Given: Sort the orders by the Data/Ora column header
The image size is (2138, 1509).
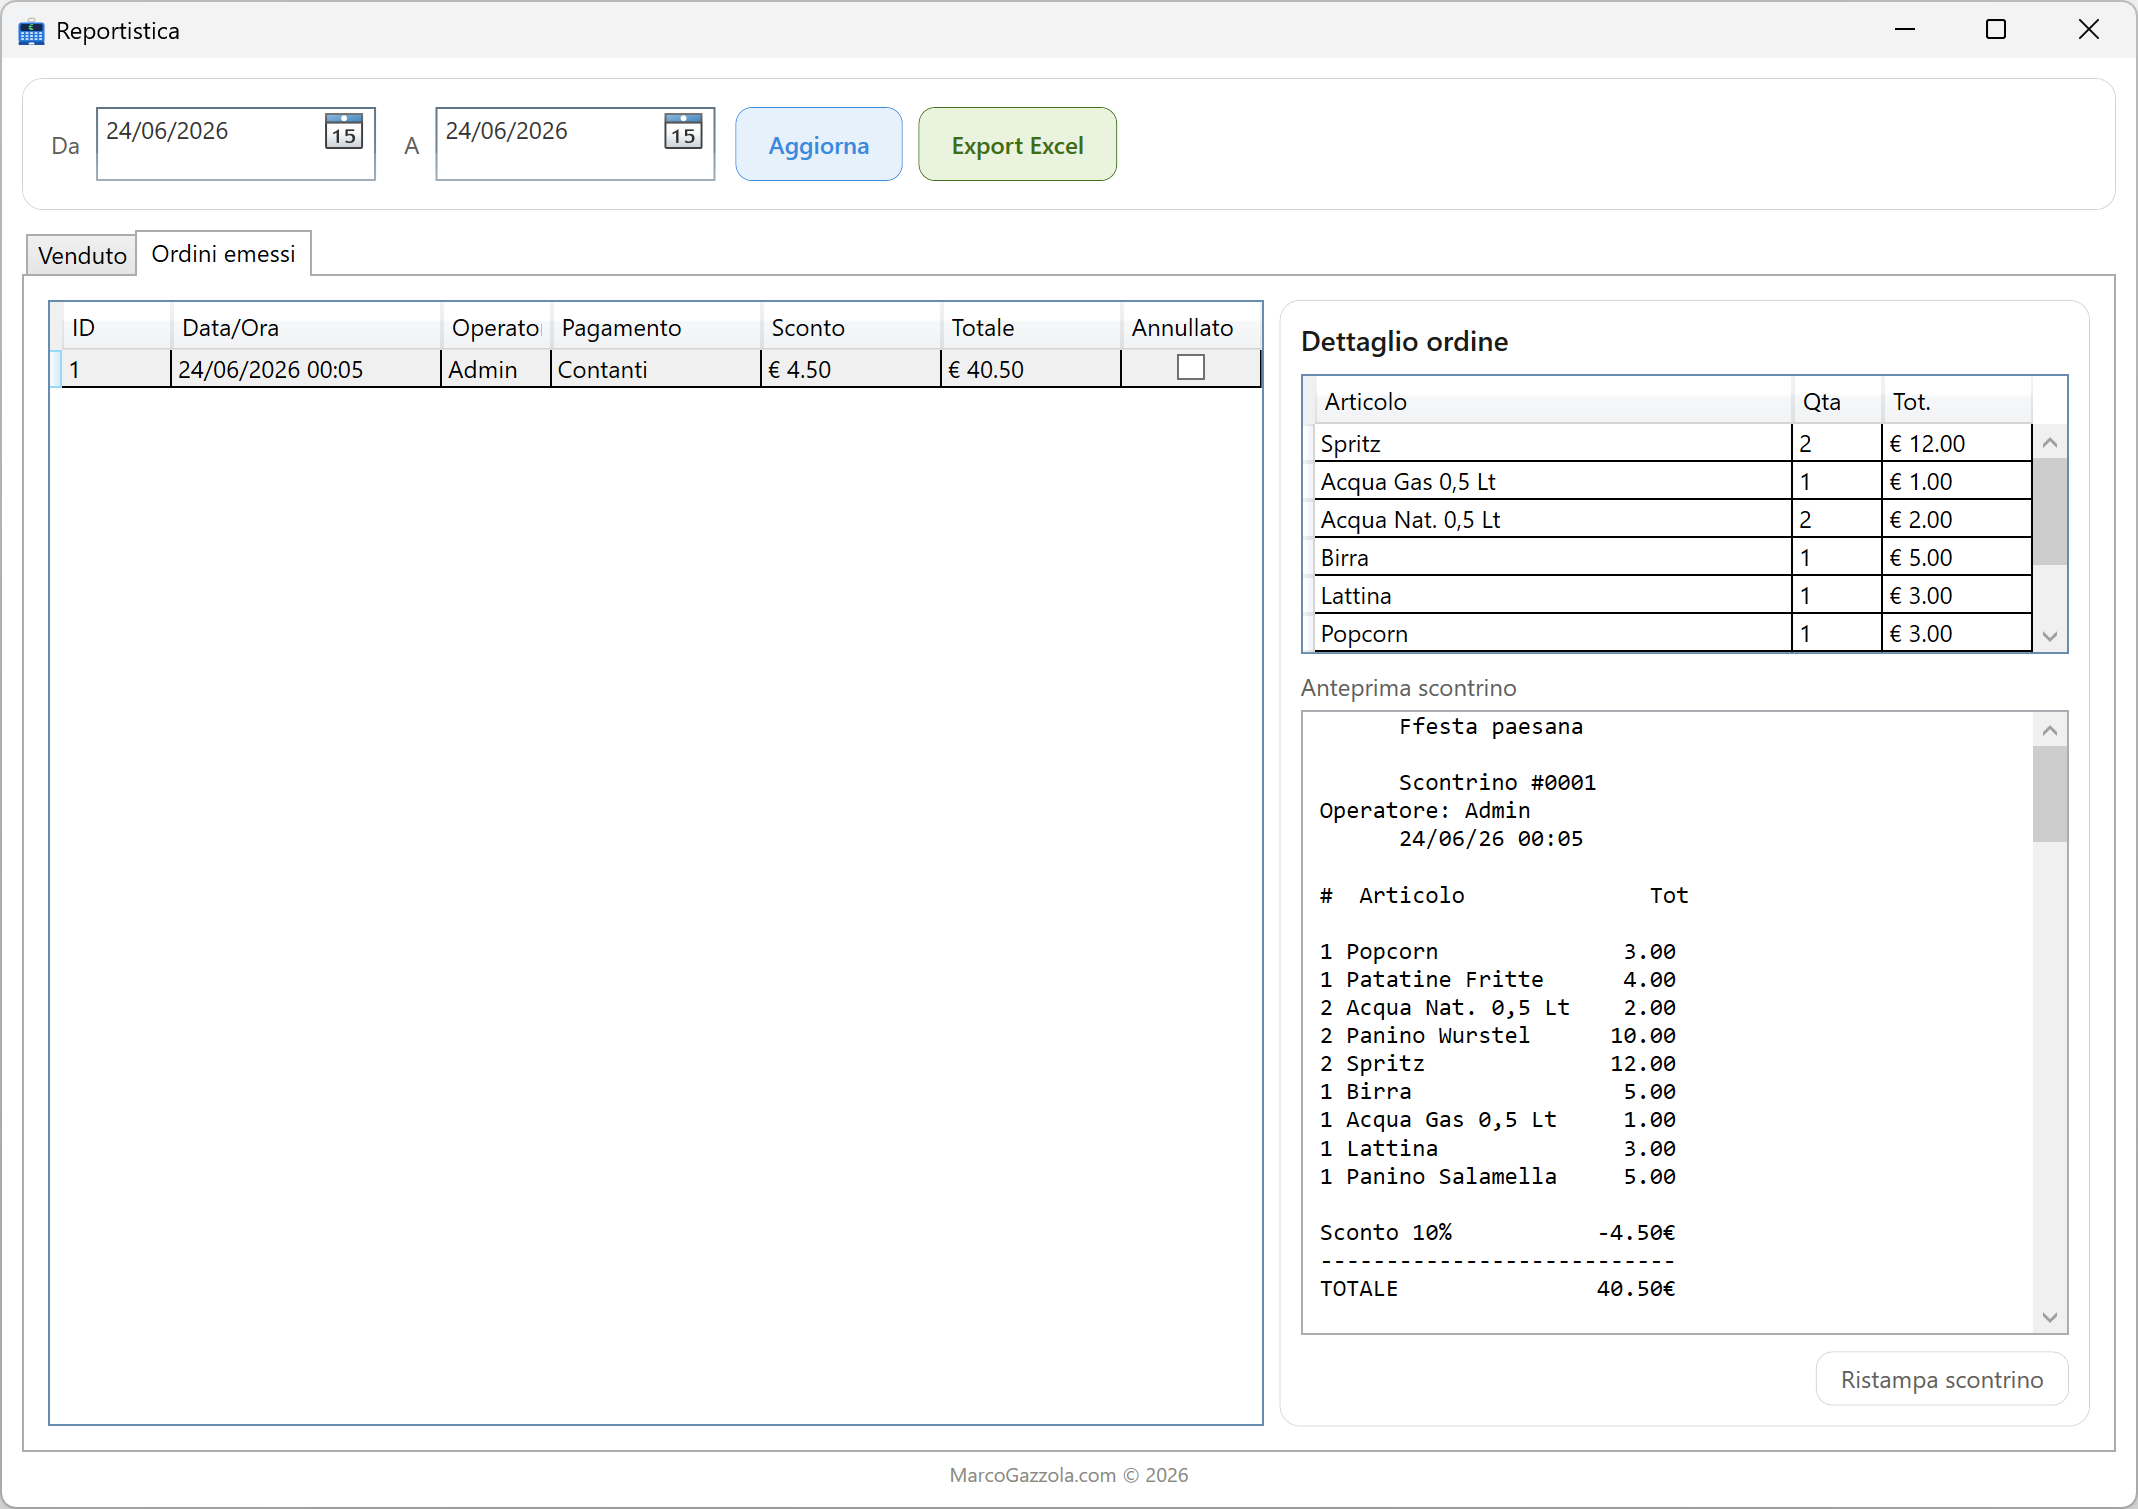Looking at the screenshot, I should pos(306,327).
